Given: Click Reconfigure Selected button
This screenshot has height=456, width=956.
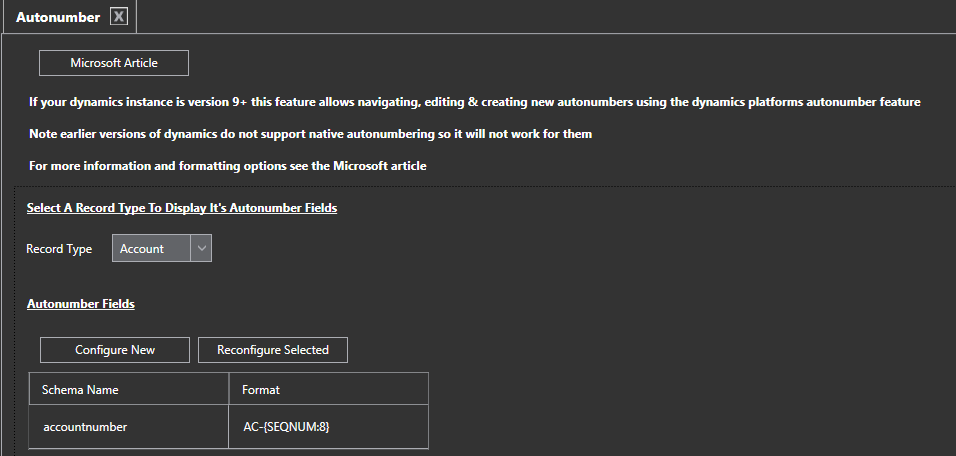Looking at the screenshot, I should [273, 350].
